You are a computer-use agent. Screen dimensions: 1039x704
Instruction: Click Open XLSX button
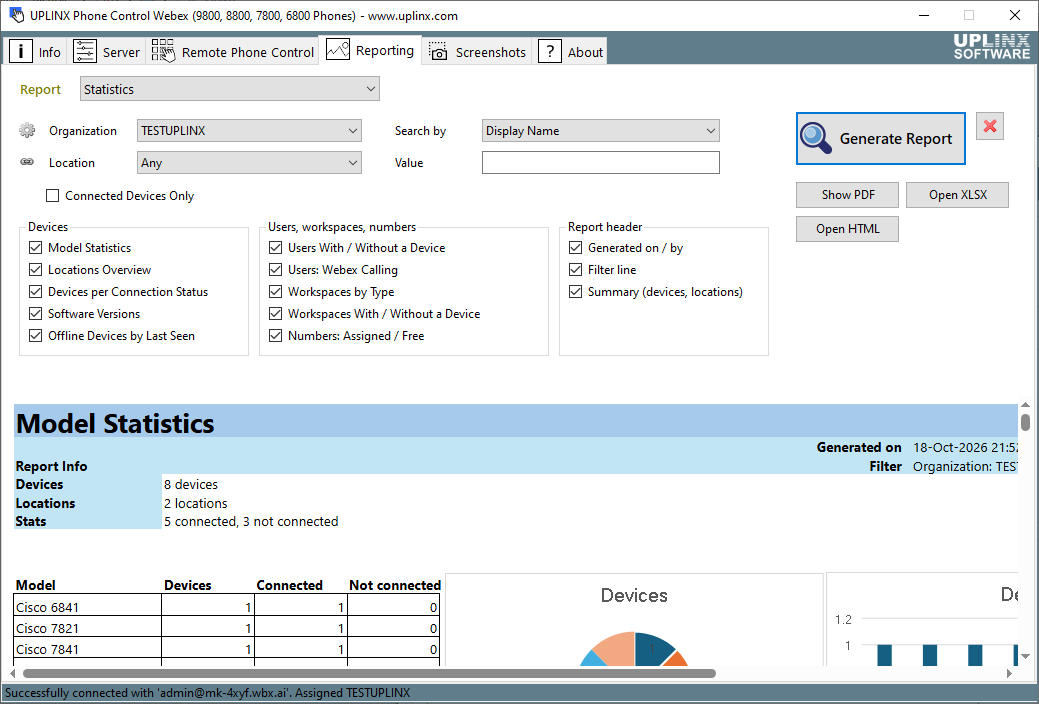(957, 195)
